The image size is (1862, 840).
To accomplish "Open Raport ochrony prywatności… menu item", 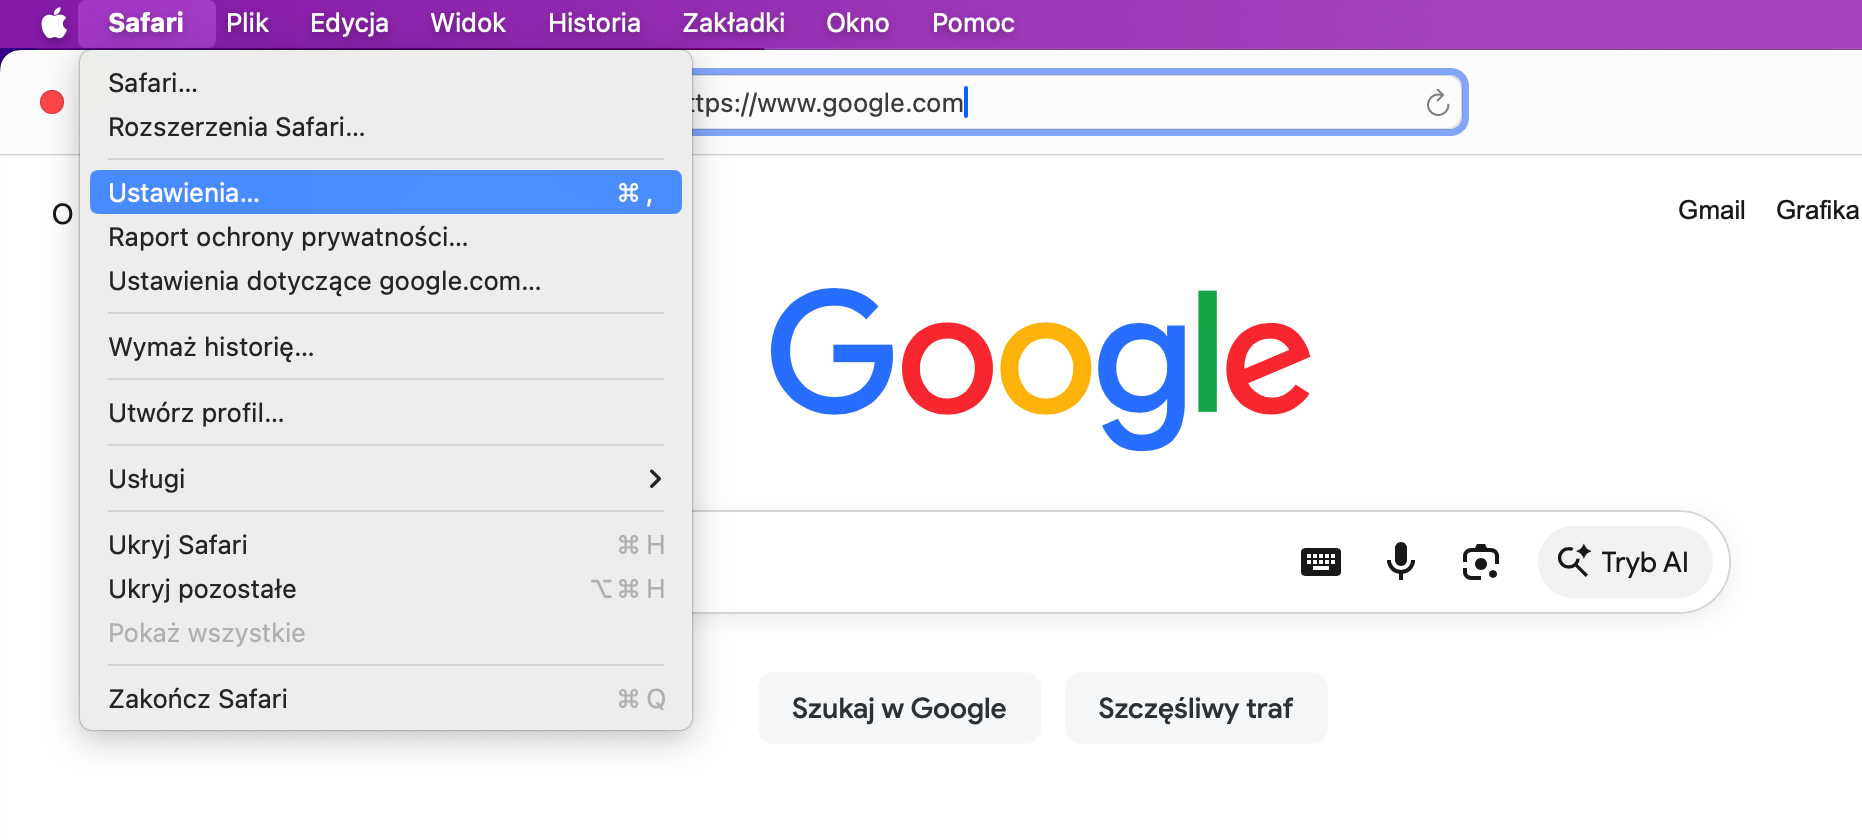I will pos(386,237).
